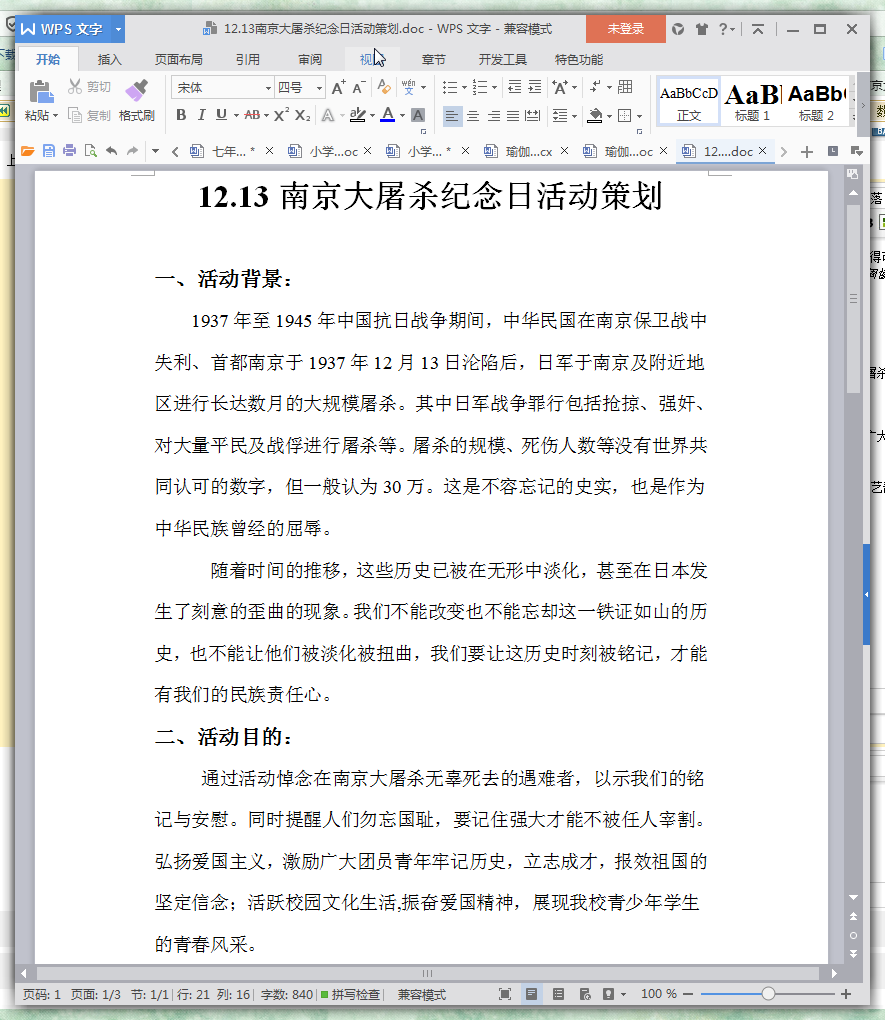Apply the 标题 1 heading style
Screen dimensions: 885x1020
click(x=752, y=101)
